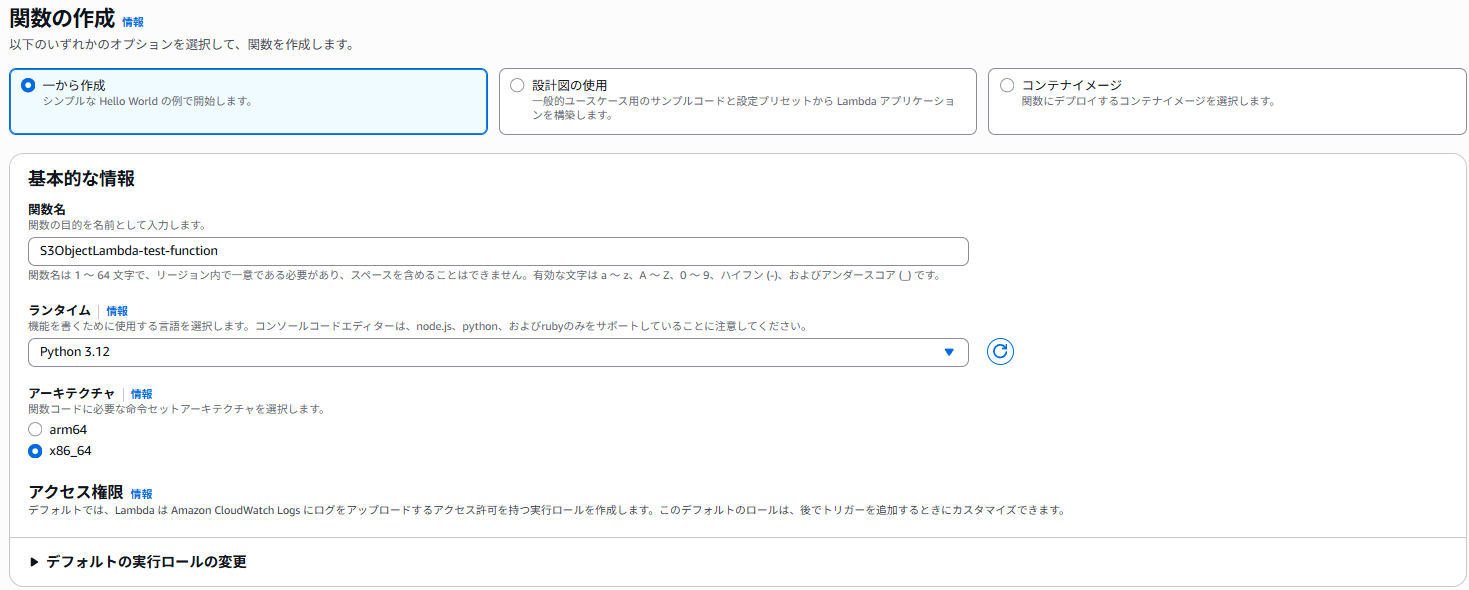Select x86_64 architecture radio button

pos(35,451)
